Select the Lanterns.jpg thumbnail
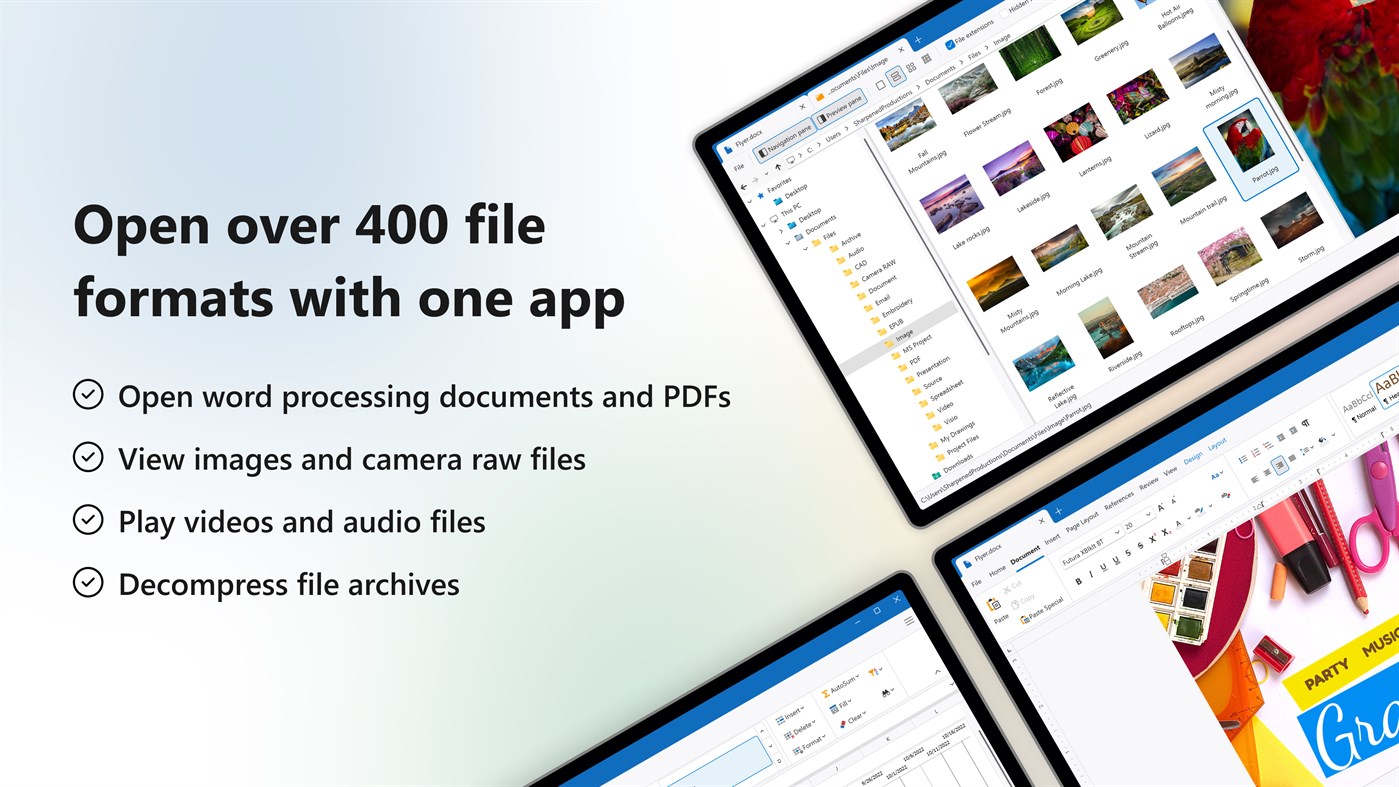Image resolution: width=1399 pixels, height=787 pixels. [x=1075, y=132]
